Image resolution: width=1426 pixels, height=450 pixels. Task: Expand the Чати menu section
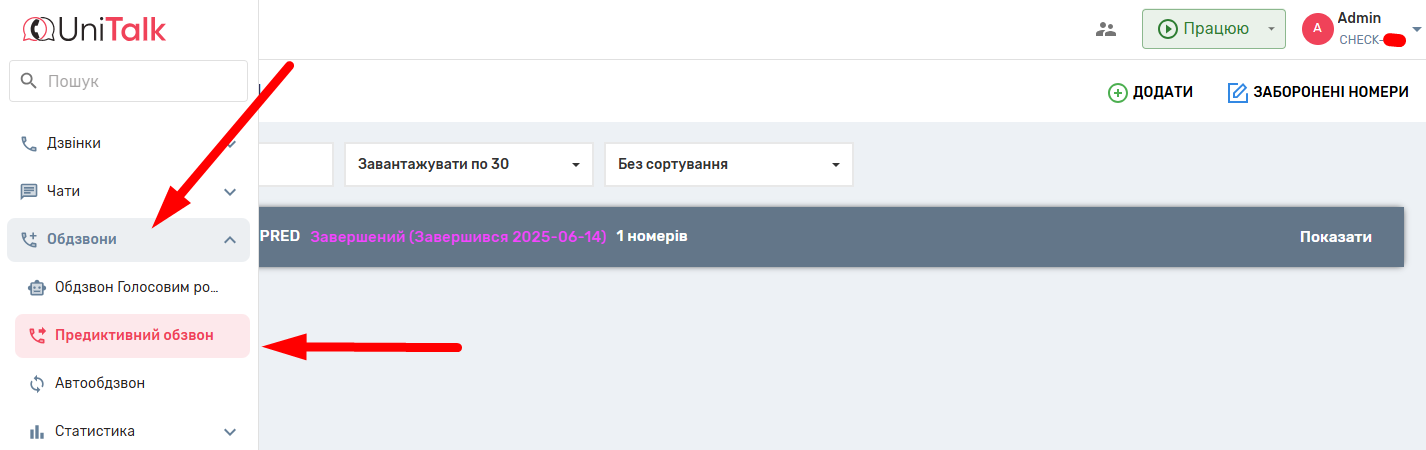tap(229, 191)
